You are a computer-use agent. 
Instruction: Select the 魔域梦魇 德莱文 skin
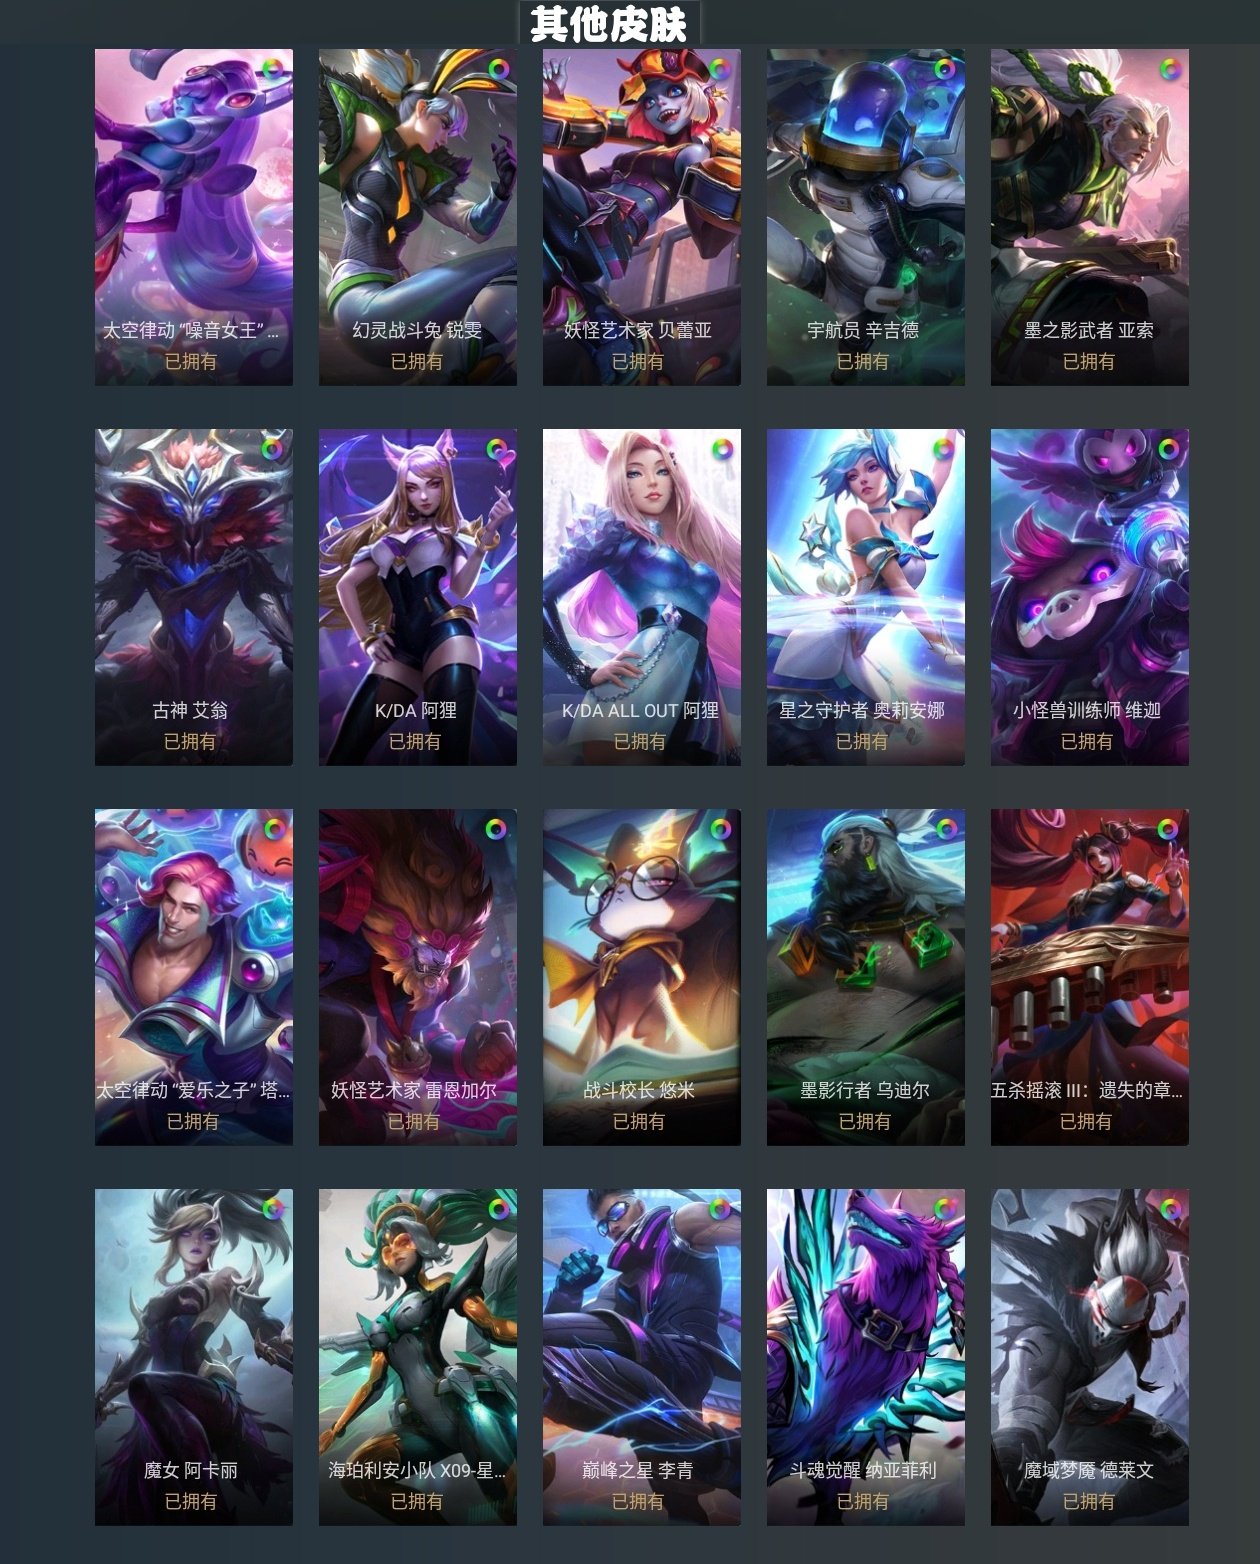click(1090, 1357)
